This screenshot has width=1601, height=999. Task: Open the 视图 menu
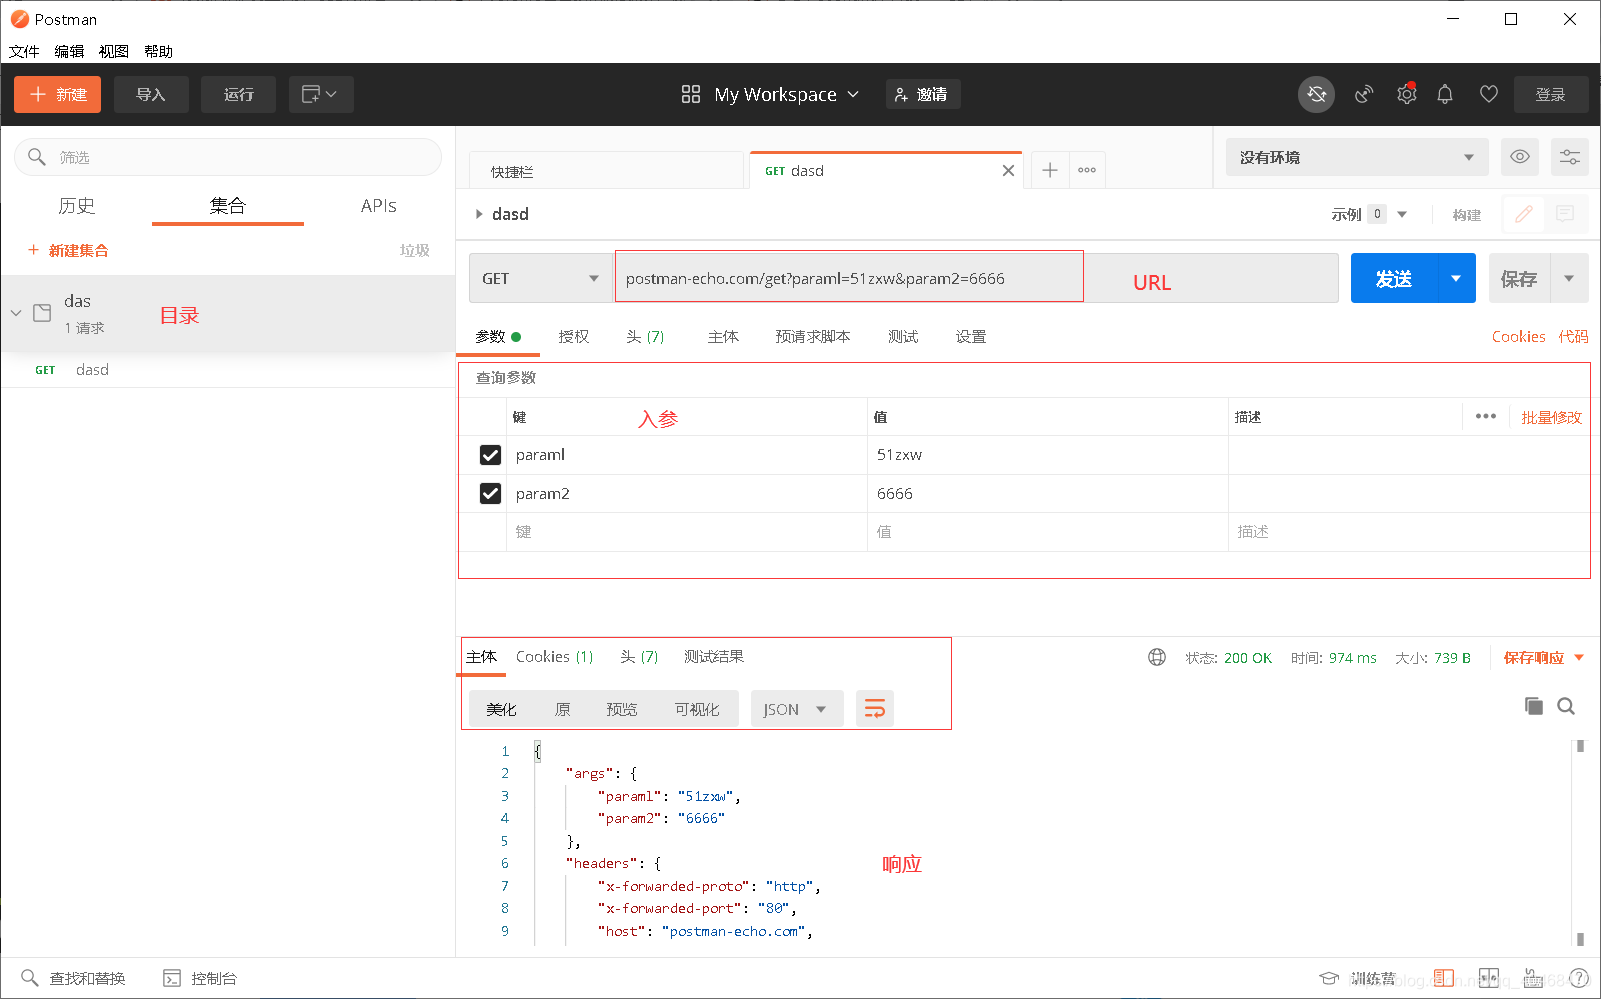pos(114,51)
